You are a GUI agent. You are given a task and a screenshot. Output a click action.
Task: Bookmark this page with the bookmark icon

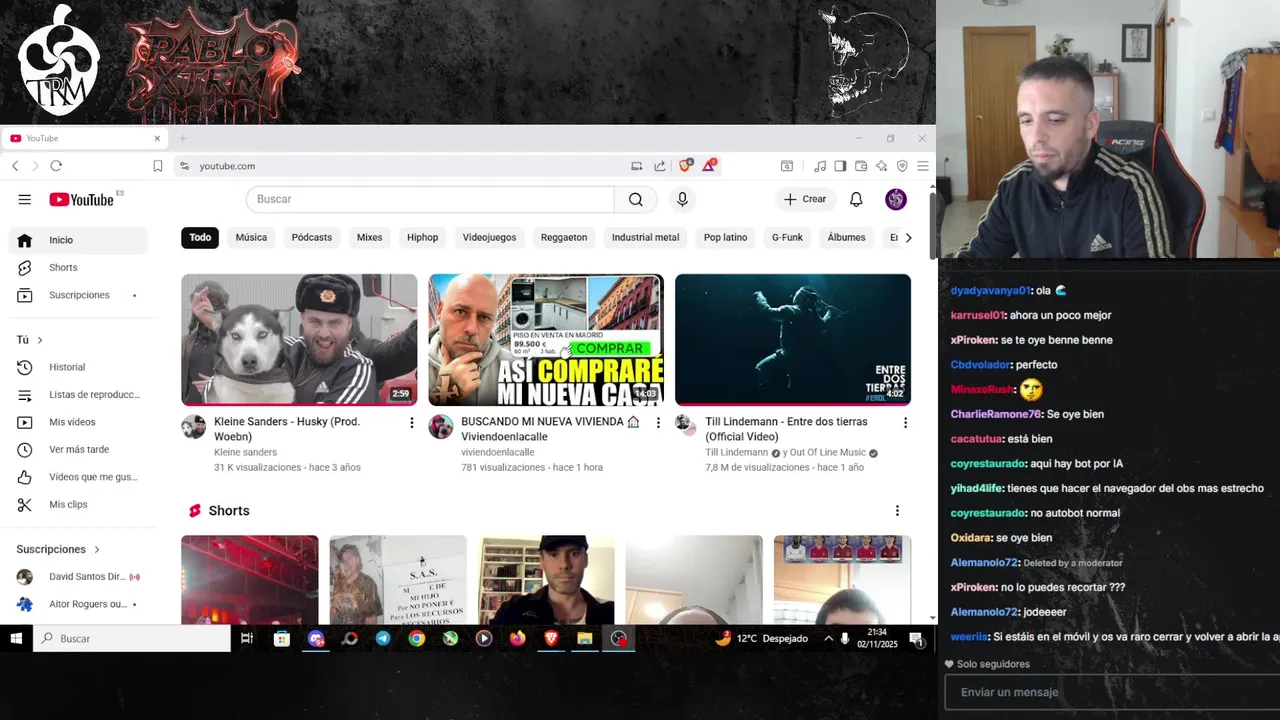point(157,166)
